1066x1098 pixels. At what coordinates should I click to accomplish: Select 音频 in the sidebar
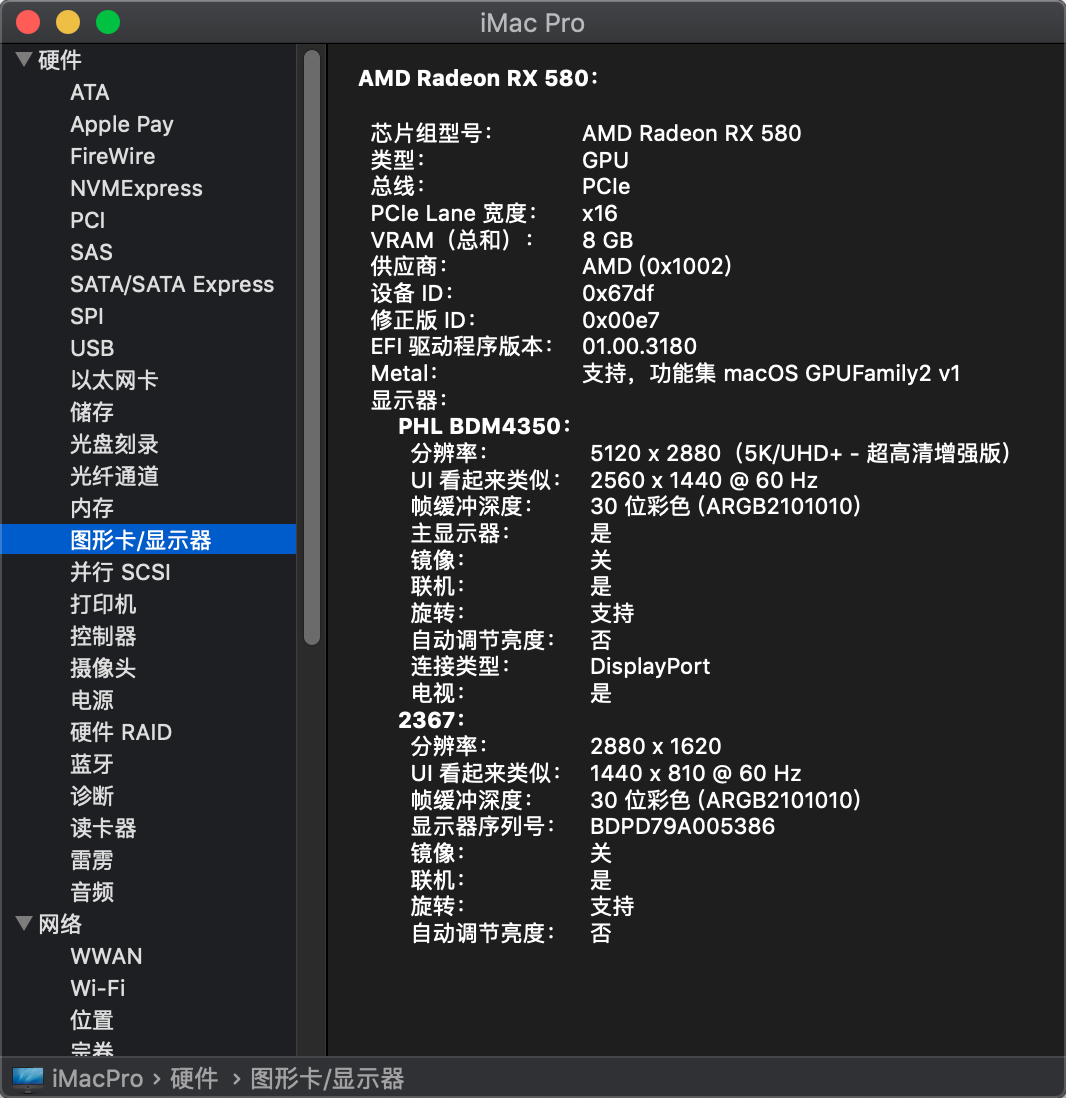[x=92, y=892]
